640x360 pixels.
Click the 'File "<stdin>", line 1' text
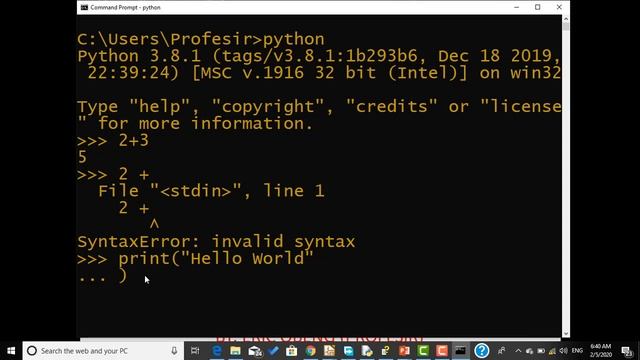tap(211, 191)
